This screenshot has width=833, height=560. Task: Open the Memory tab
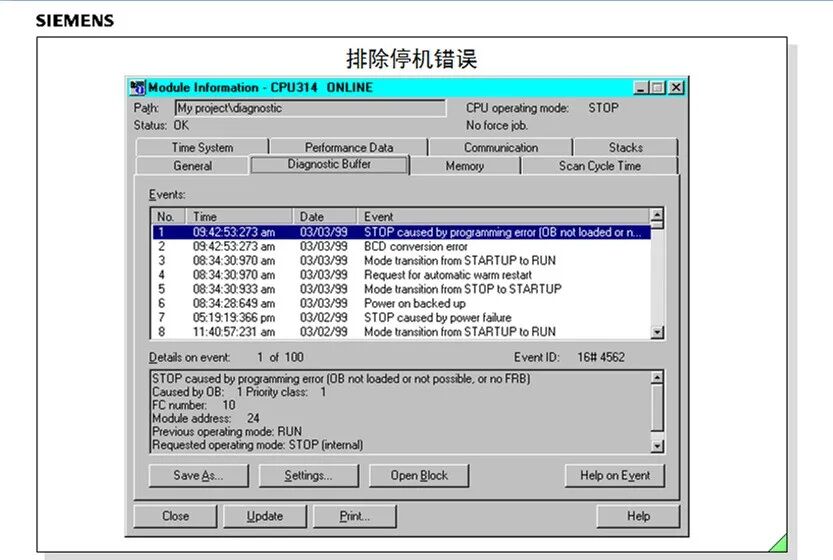[465, 166]
